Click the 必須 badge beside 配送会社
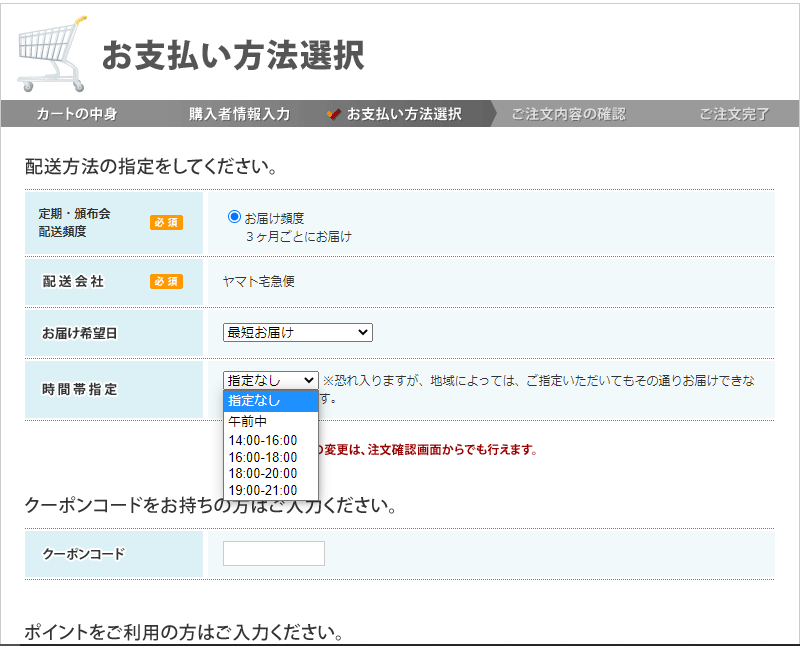 tap(166, 282)
